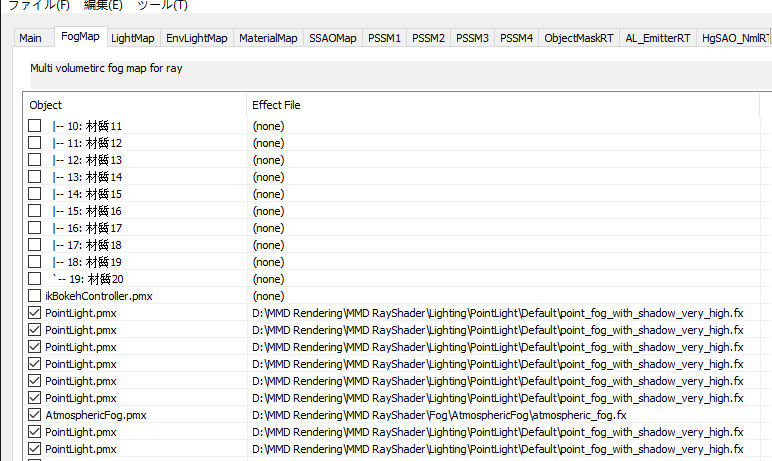Screen dimensions: 772x461
Task: Switch to the ObjectMaskRT tab
Action: [579, 38]
